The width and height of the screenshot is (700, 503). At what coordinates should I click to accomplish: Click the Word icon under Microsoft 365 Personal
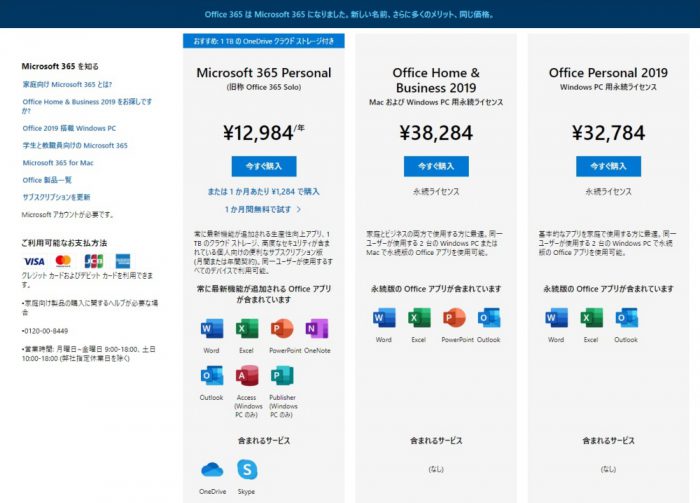click(212, 329)
